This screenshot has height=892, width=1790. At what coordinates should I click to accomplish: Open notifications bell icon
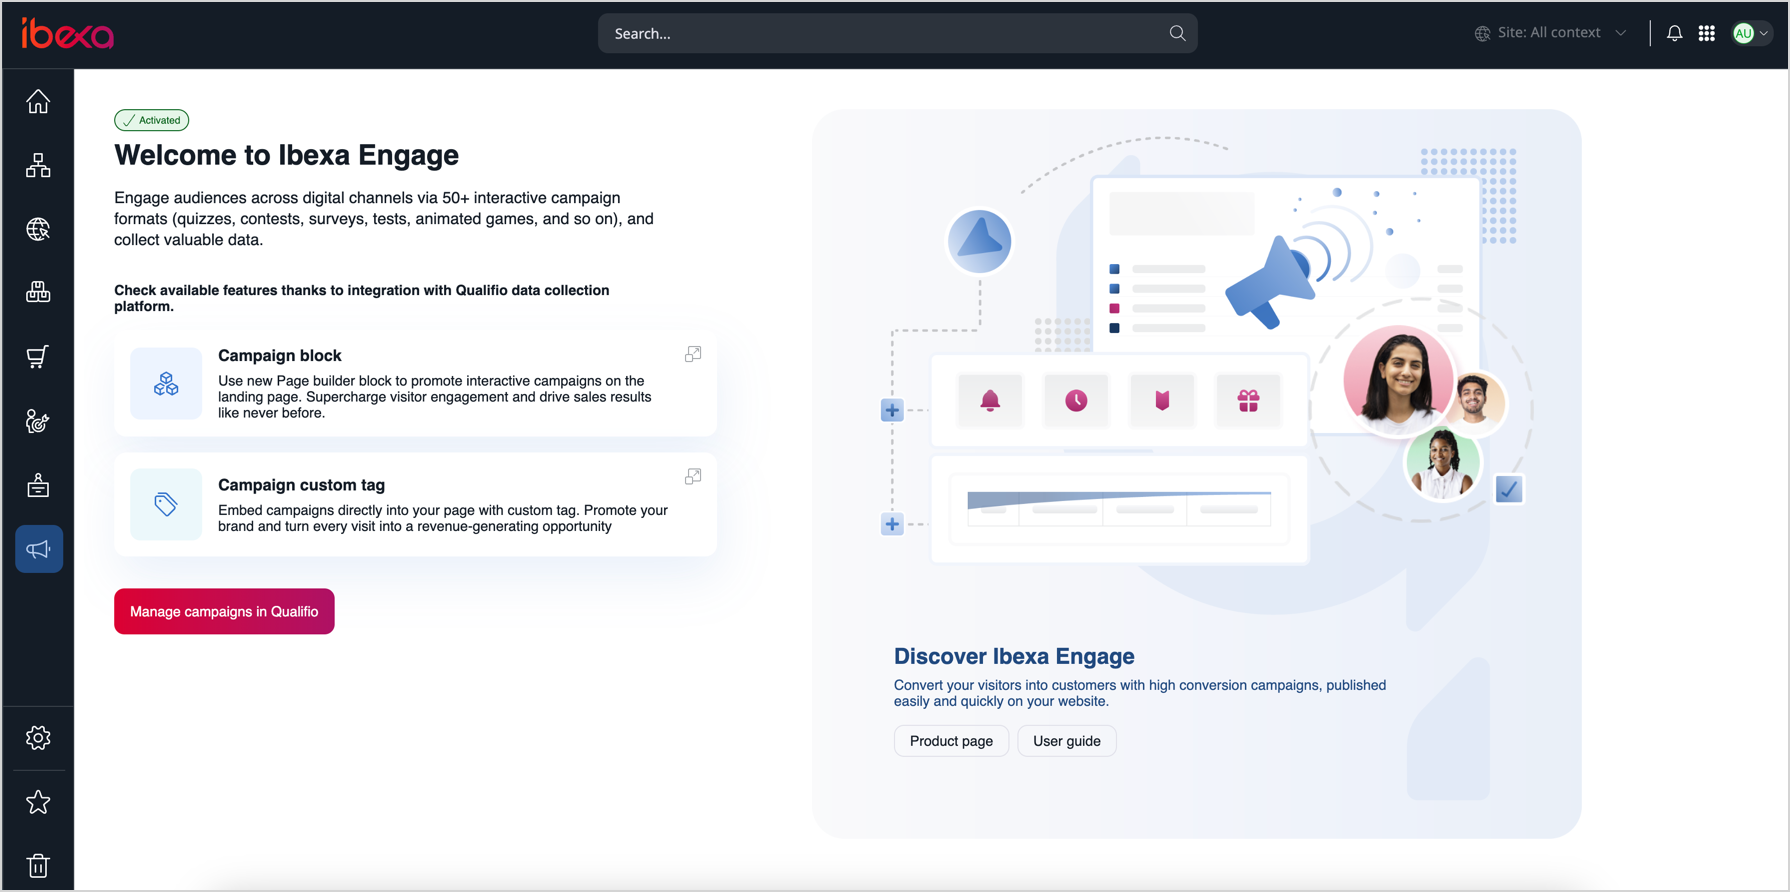click(1674, 33)
